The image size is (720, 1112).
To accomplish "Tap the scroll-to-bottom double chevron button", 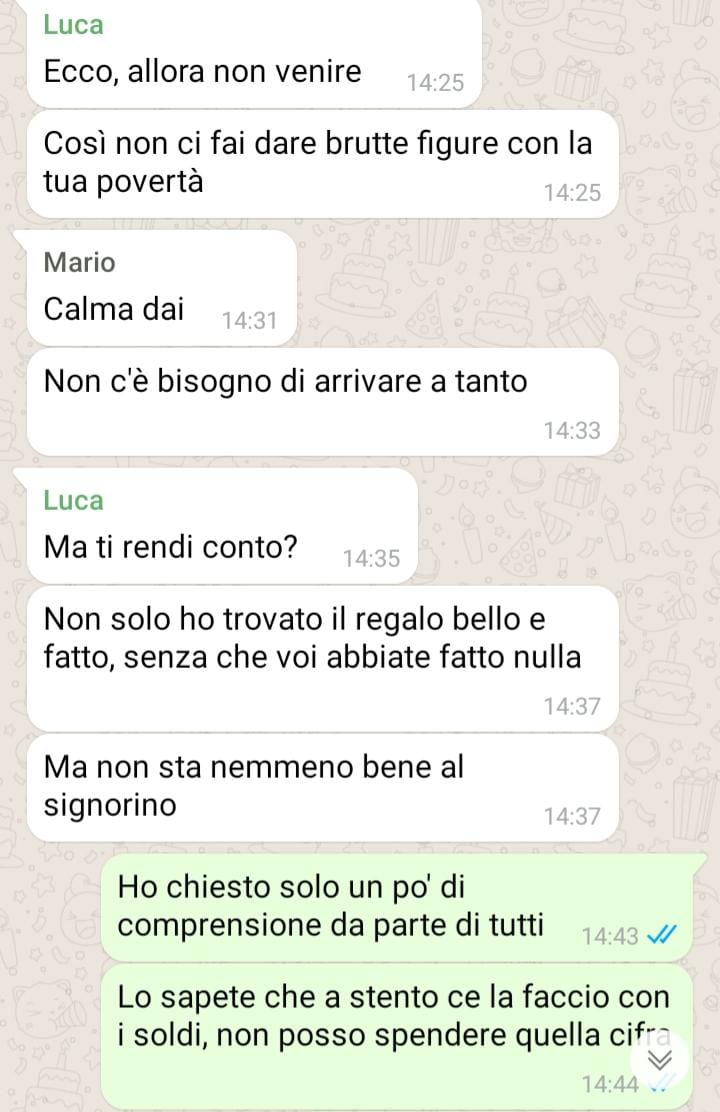I will [660, 1060].
